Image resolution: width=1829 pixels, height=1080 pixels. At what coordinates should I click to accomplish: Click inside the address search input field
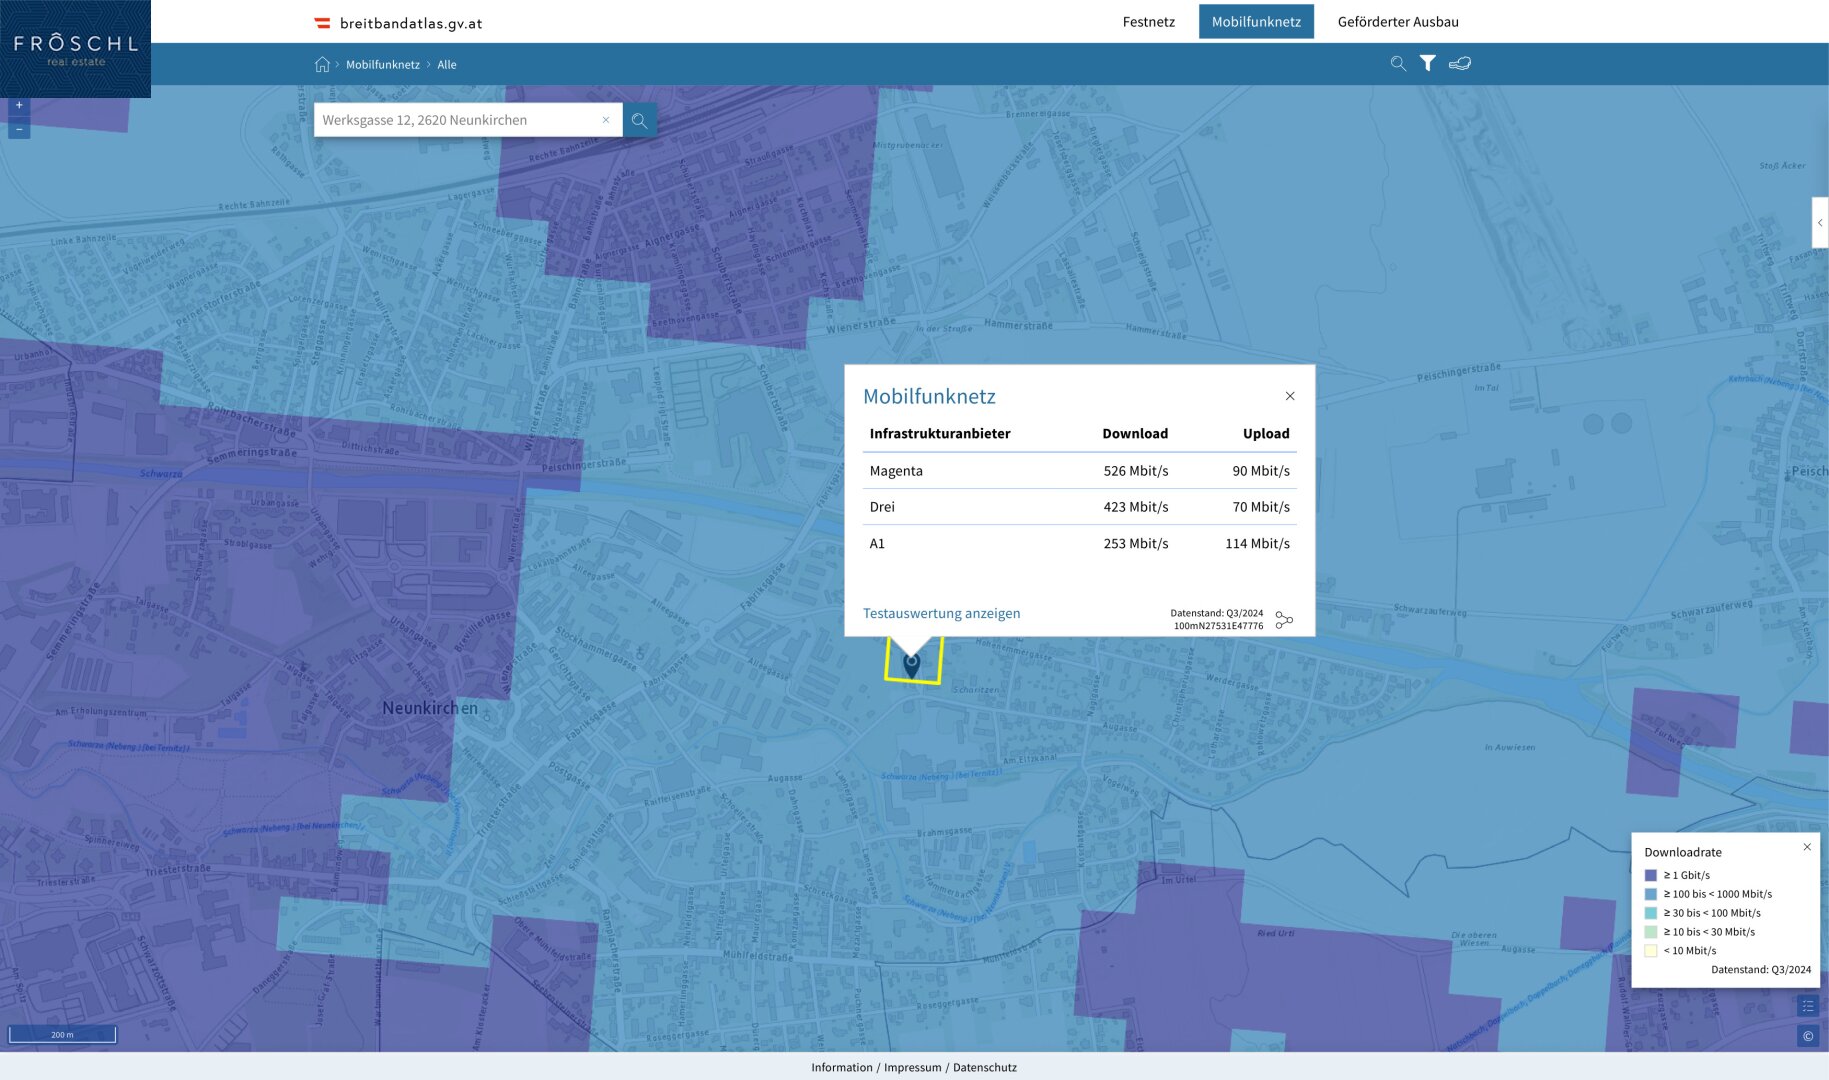pyautogui.click(x=455, y=120)
